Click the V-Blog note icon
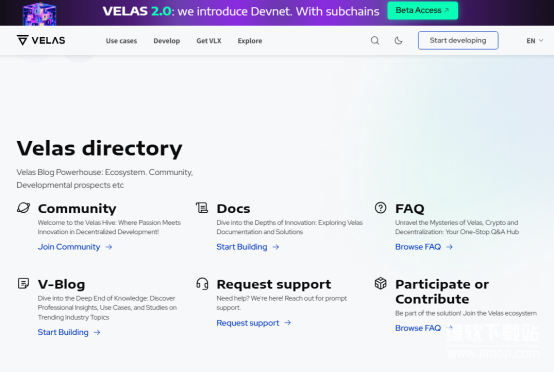This screenshot has width=554, height=373. [x=23, y=283]
